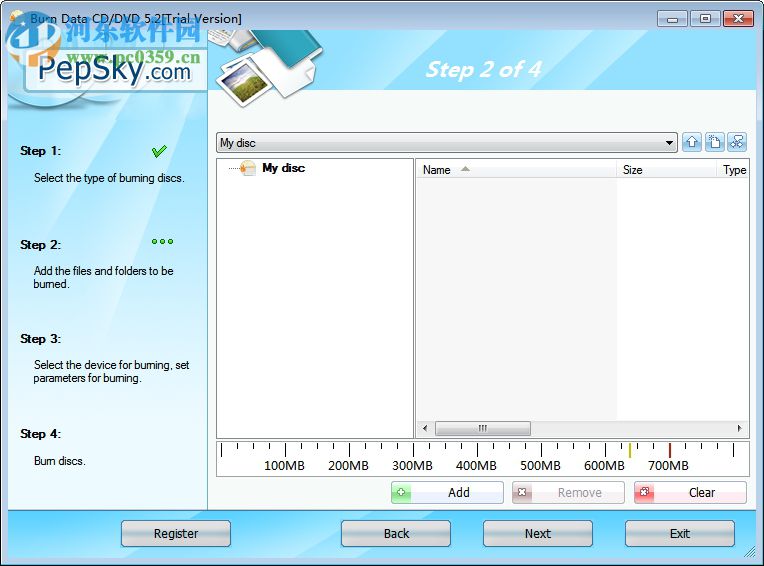Image resolution: width=764 pixels, height=566 pixels.
Task: Minimize the Burn Data CD/DVD window
Action: click(x=672, y=19)
